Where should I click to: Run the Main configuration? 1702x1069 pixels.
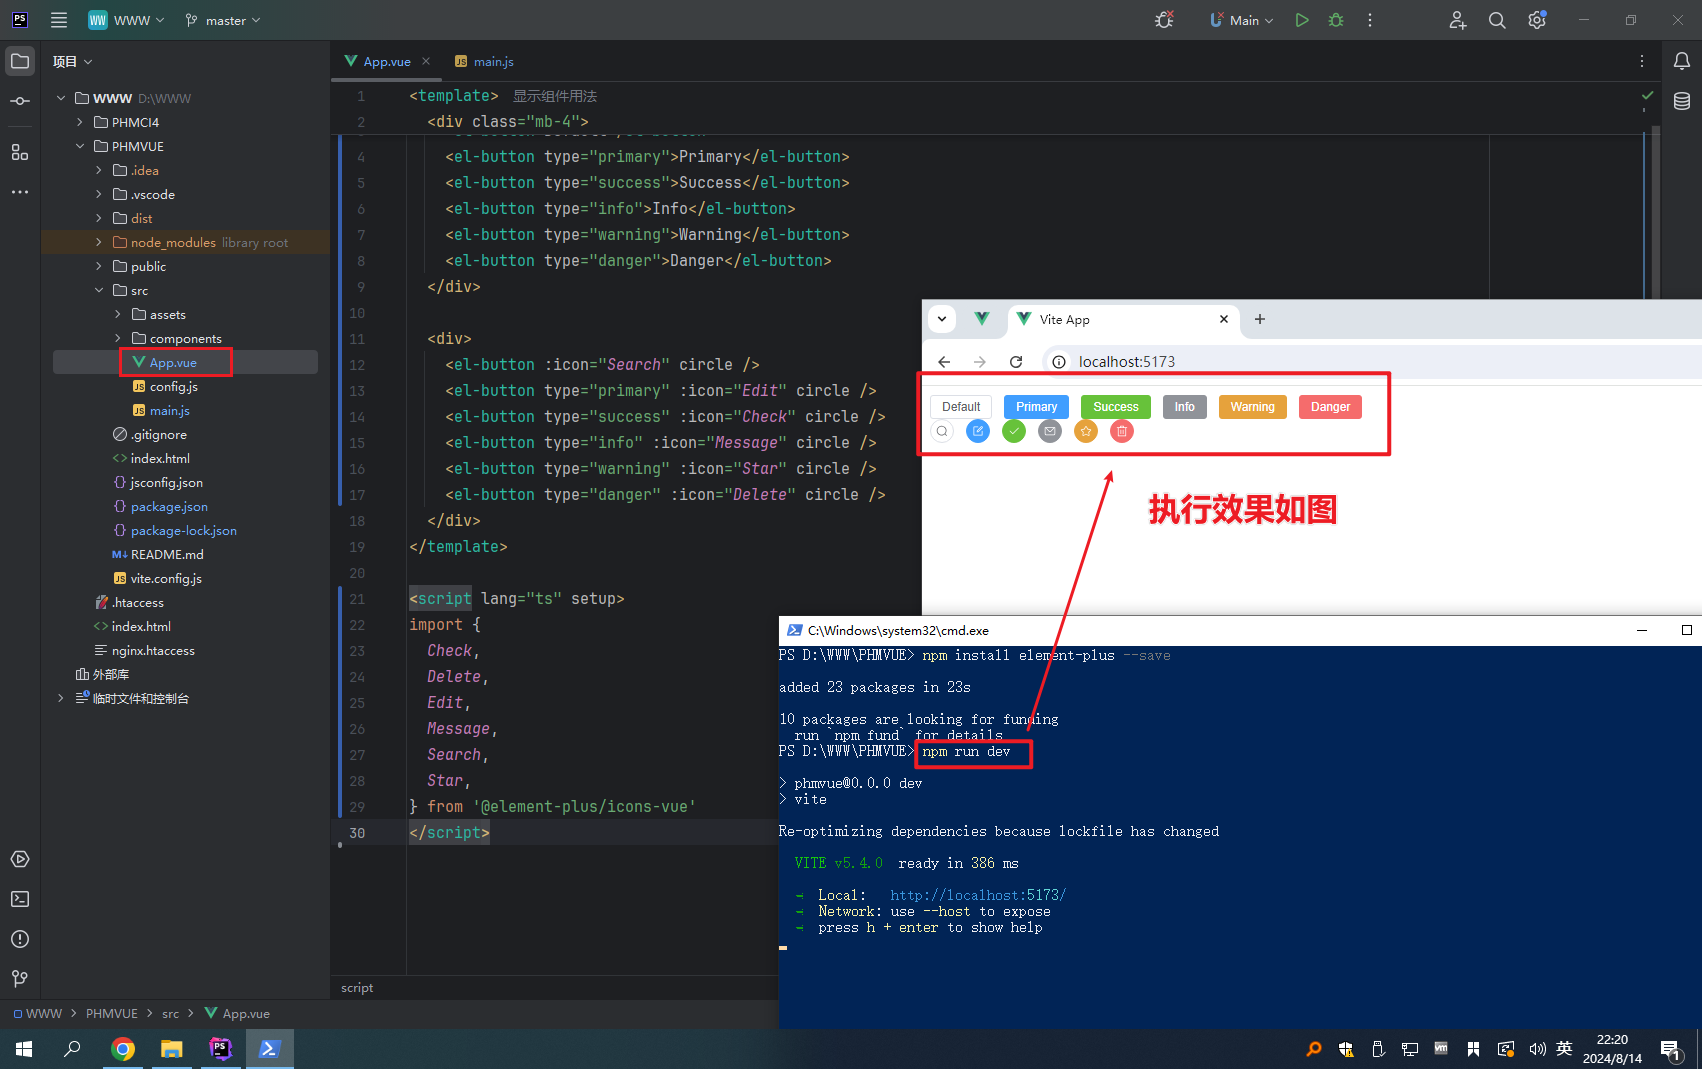click(1302, 20)
